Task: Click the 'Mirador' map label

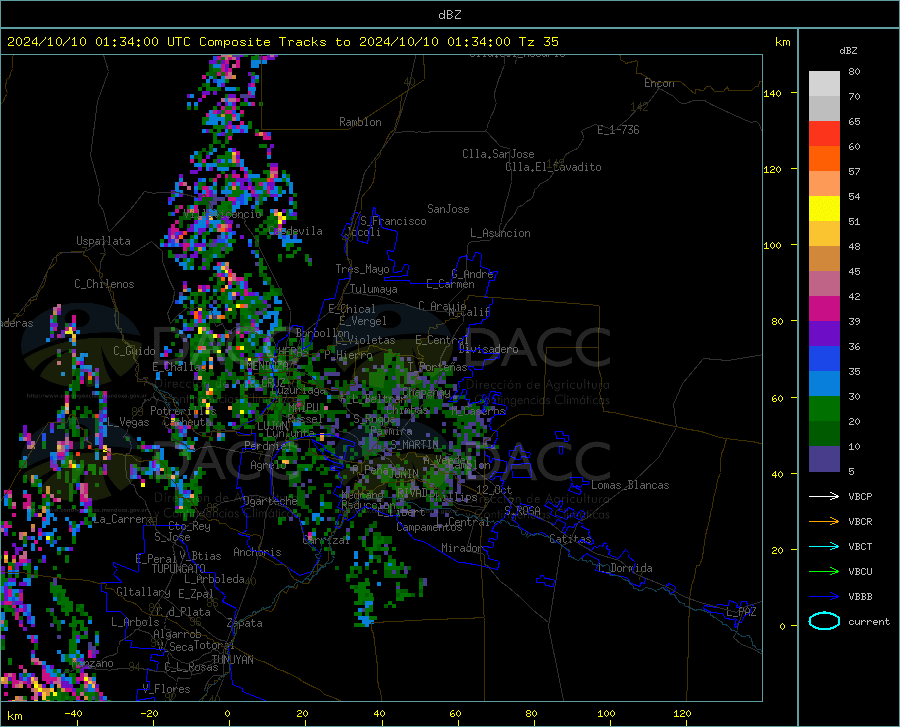Action: point(462,548)
